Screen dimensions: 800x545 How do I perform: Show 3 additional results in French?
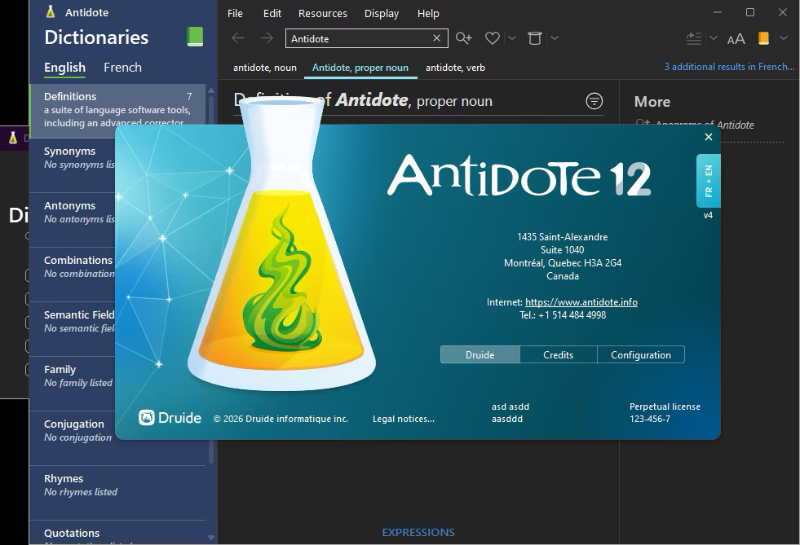[x=729, y=66]
